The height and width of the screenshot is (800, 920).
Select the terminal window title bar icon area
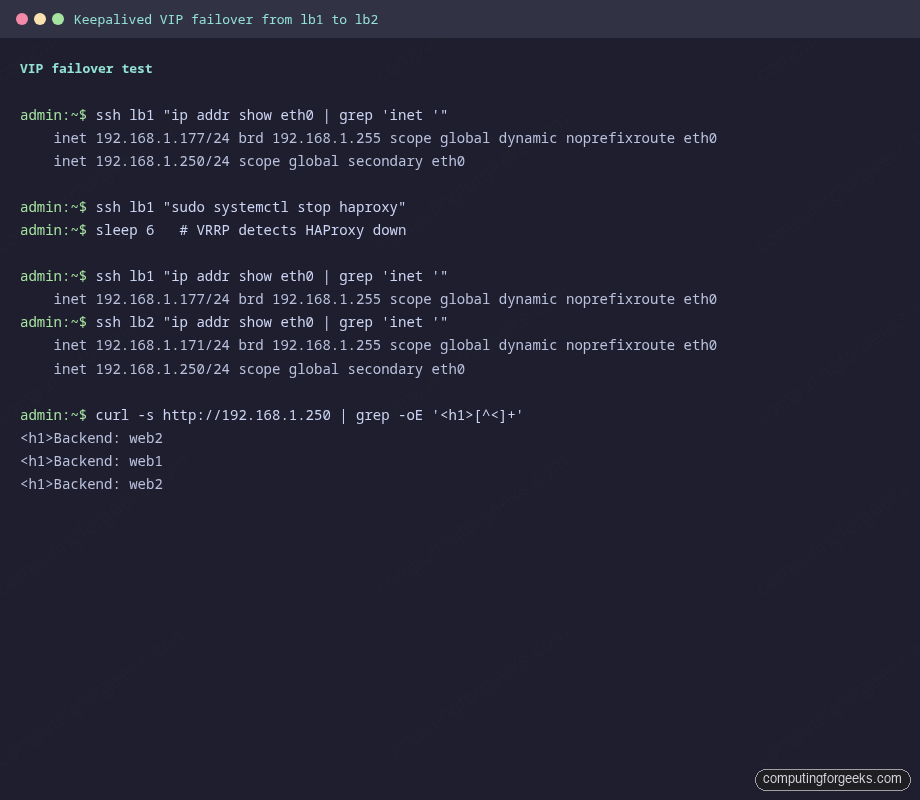tap(40, 18)
